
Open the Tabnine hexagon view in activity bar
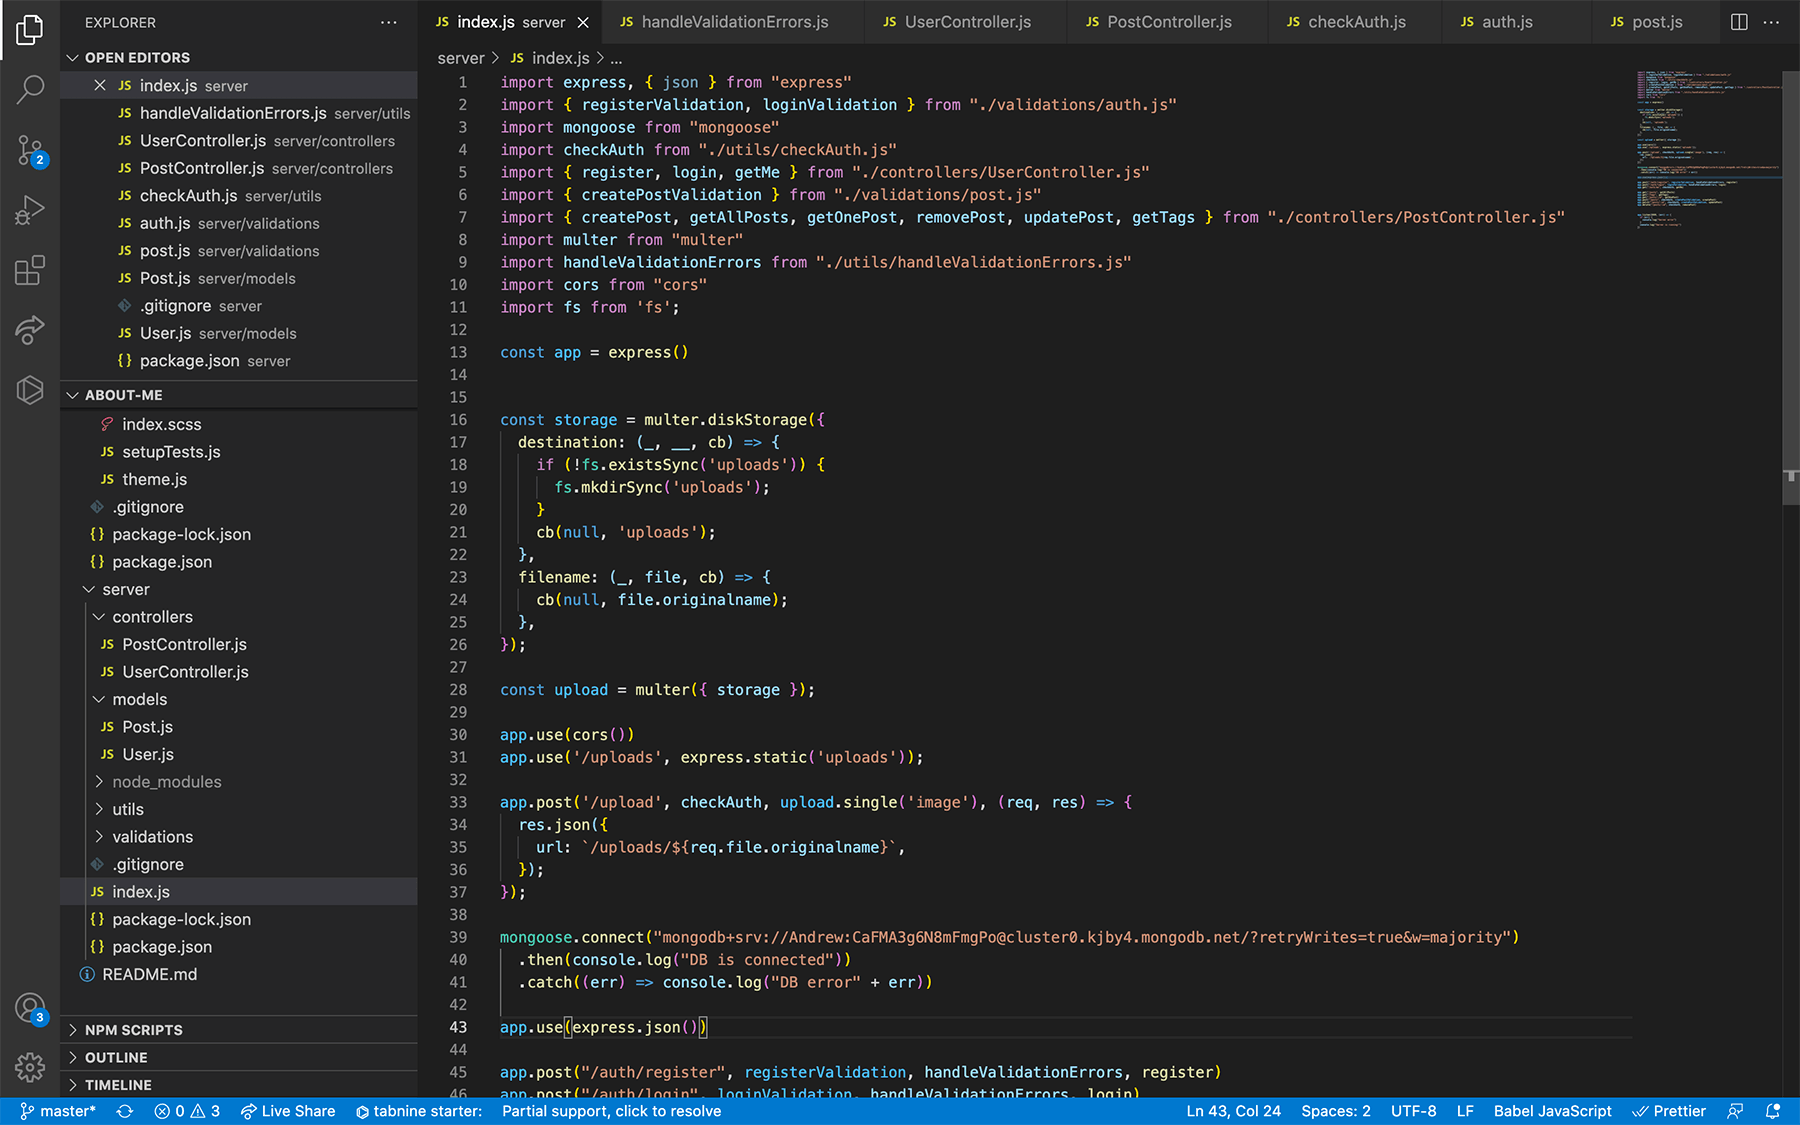point(30,389)
